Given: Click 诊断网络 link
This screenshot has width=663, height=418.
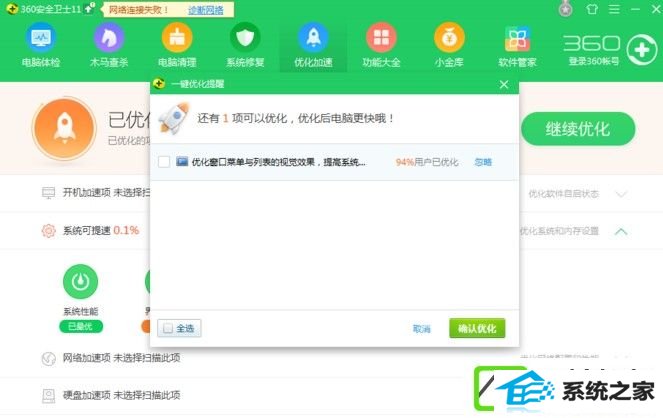Looking at the screenshot, I should [x=205, y=10].
